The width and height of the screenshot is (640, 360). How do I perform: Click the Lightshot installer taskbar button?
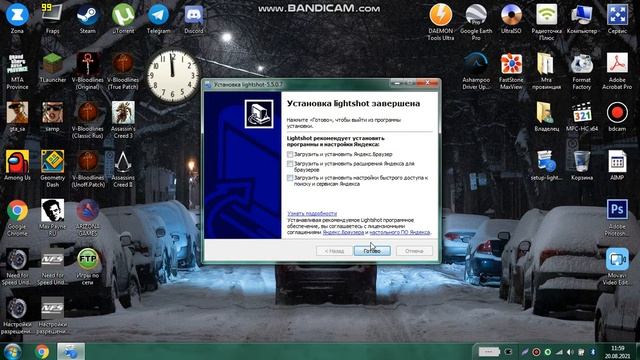[71, 351]
